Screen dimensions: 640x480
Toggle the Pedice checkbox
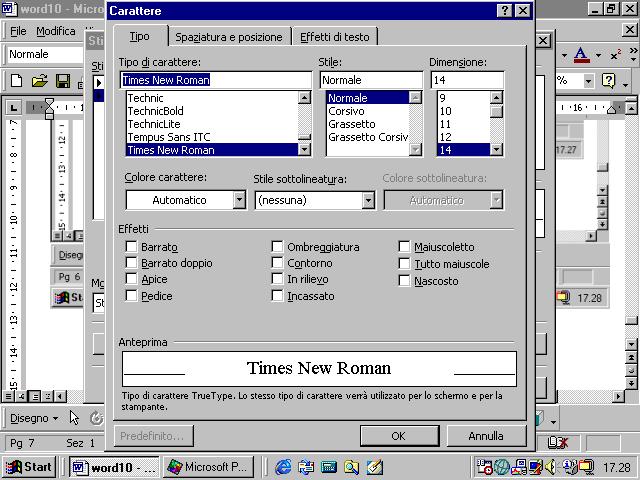click(131, 295)
